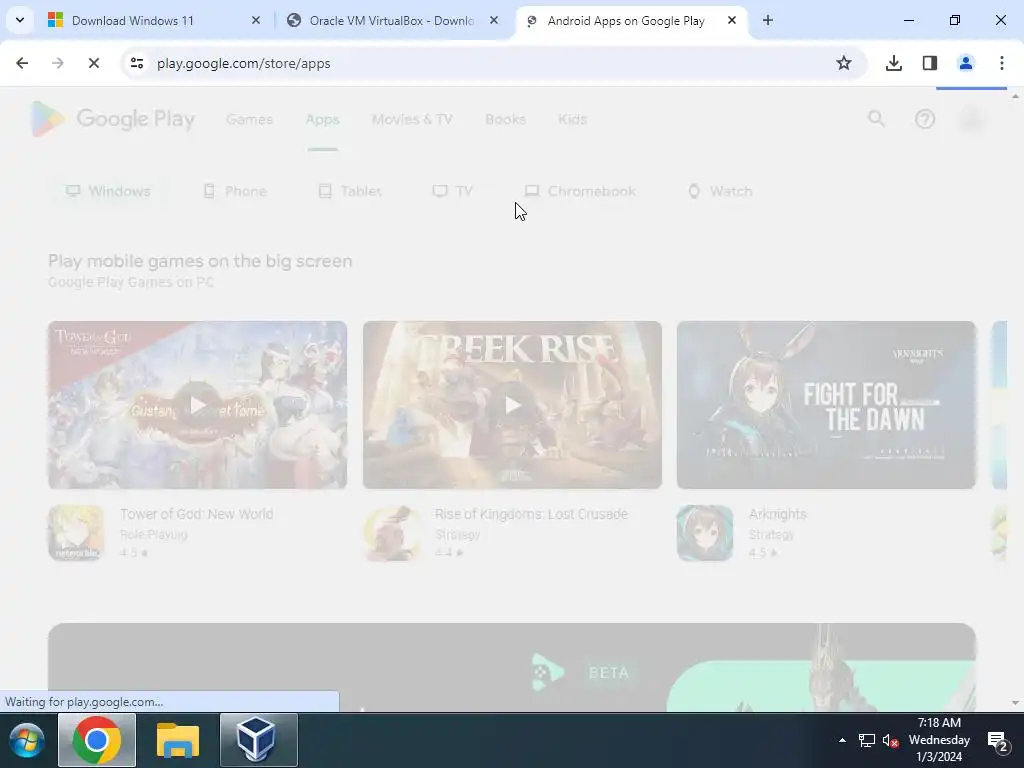Select the TV device filter
The image size is (1024, 768).
coord(452,191)
